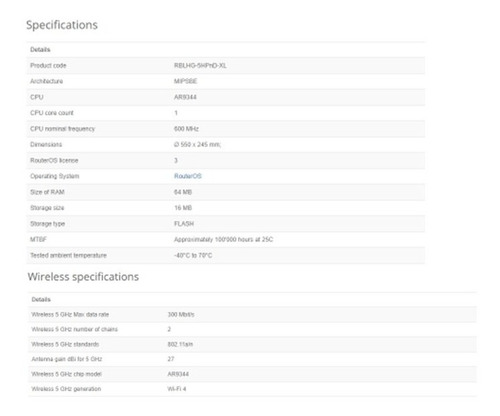Screen dimensions: 500x416
Task: Open the RouterOS operating system link
Action: point(188,176)
